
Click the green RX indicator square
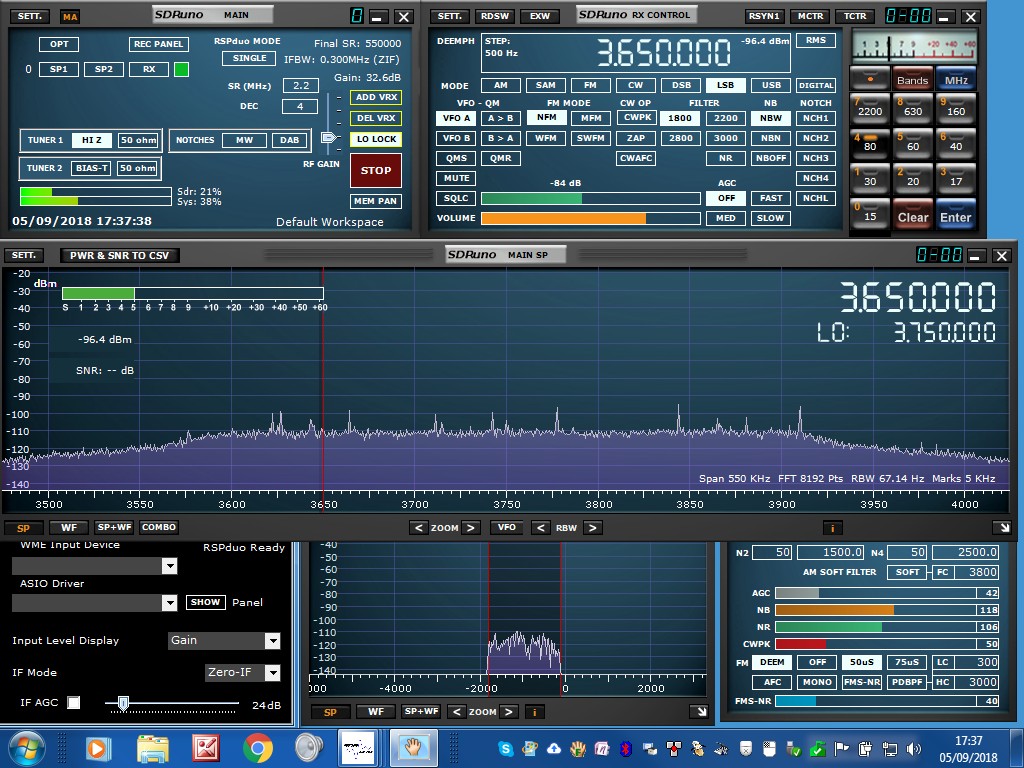pos(182,69)
